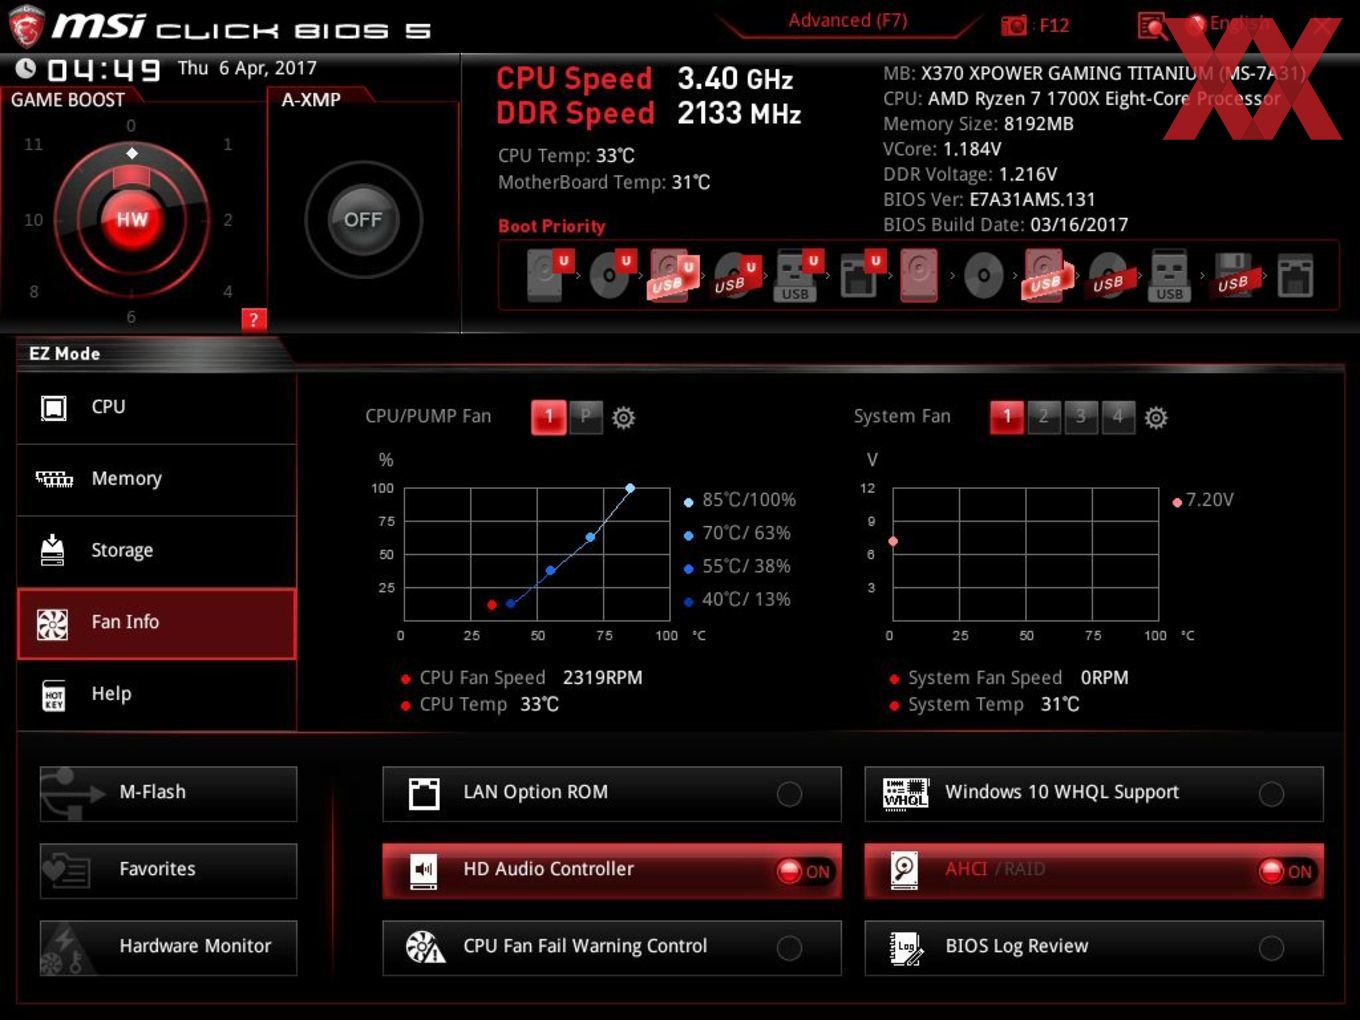The height and width of the screenshot is (1020, 1360).
Task: Click the date Thu 6 Apr, 2017
Action: (x=247, y=68)
